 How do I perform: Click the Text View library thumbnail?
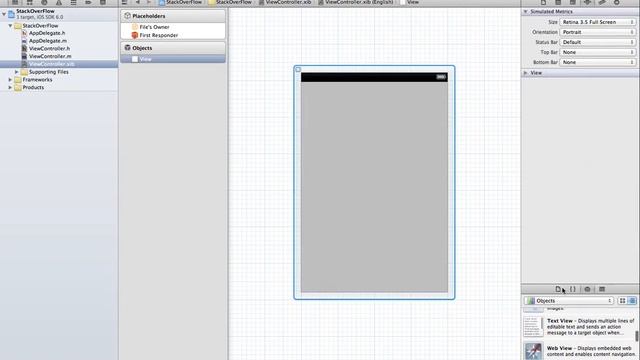coord(533,327)
